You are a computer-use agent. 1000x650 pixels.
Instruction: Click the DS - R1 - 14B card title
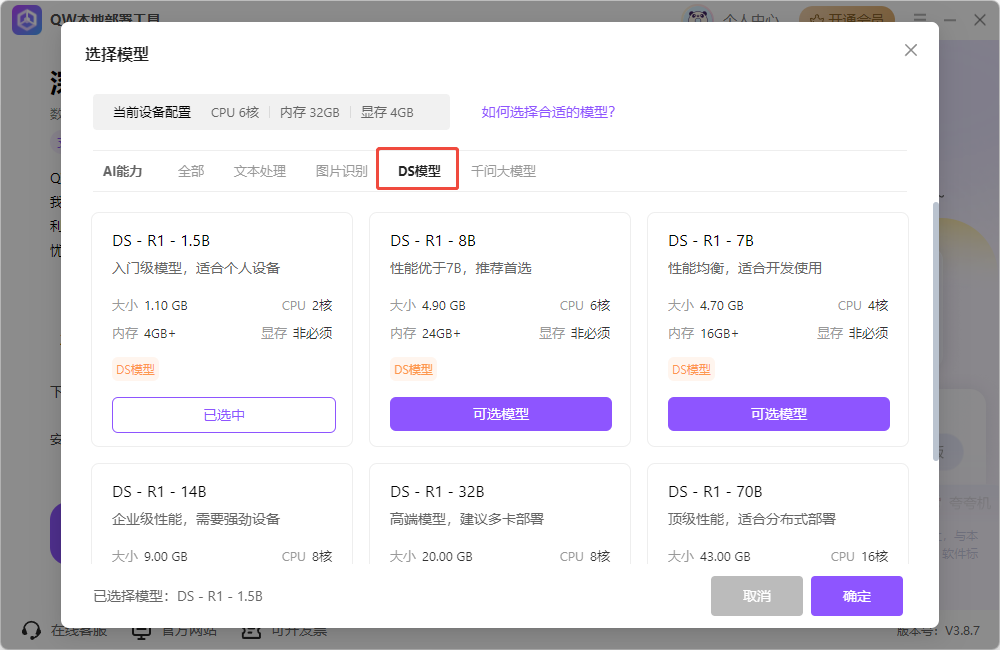tap(159, 492)
